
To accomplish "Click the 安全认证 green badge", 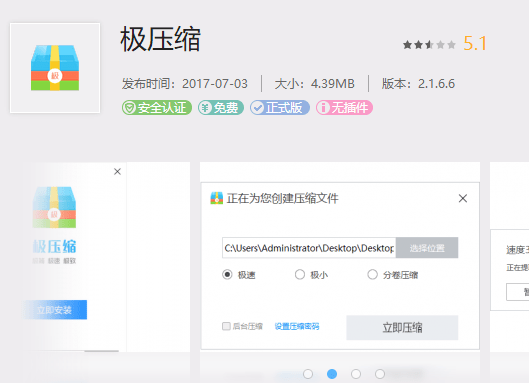I will pyautogui.click(x=157, y=108).
